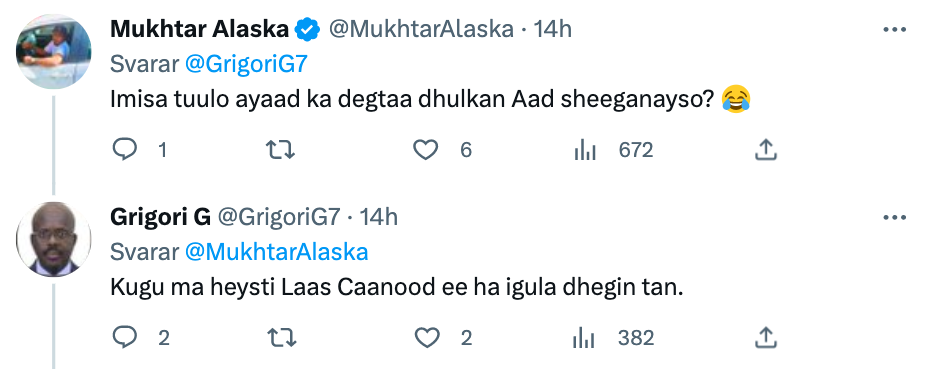Click the Grigori G display name
Image resolution: width=928 pixels, height=369 pixels.
[x=160, y=217]
